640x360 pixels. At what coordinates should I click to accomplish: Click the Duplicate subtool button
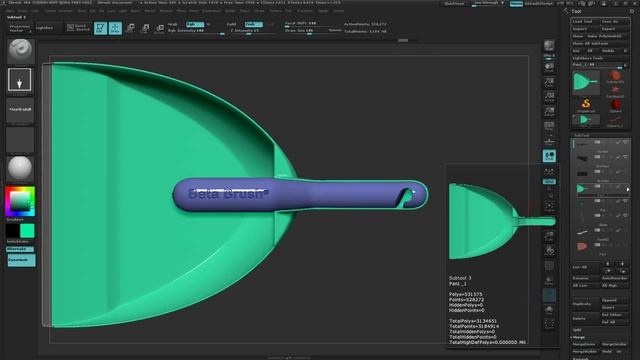tap(586, 304)
